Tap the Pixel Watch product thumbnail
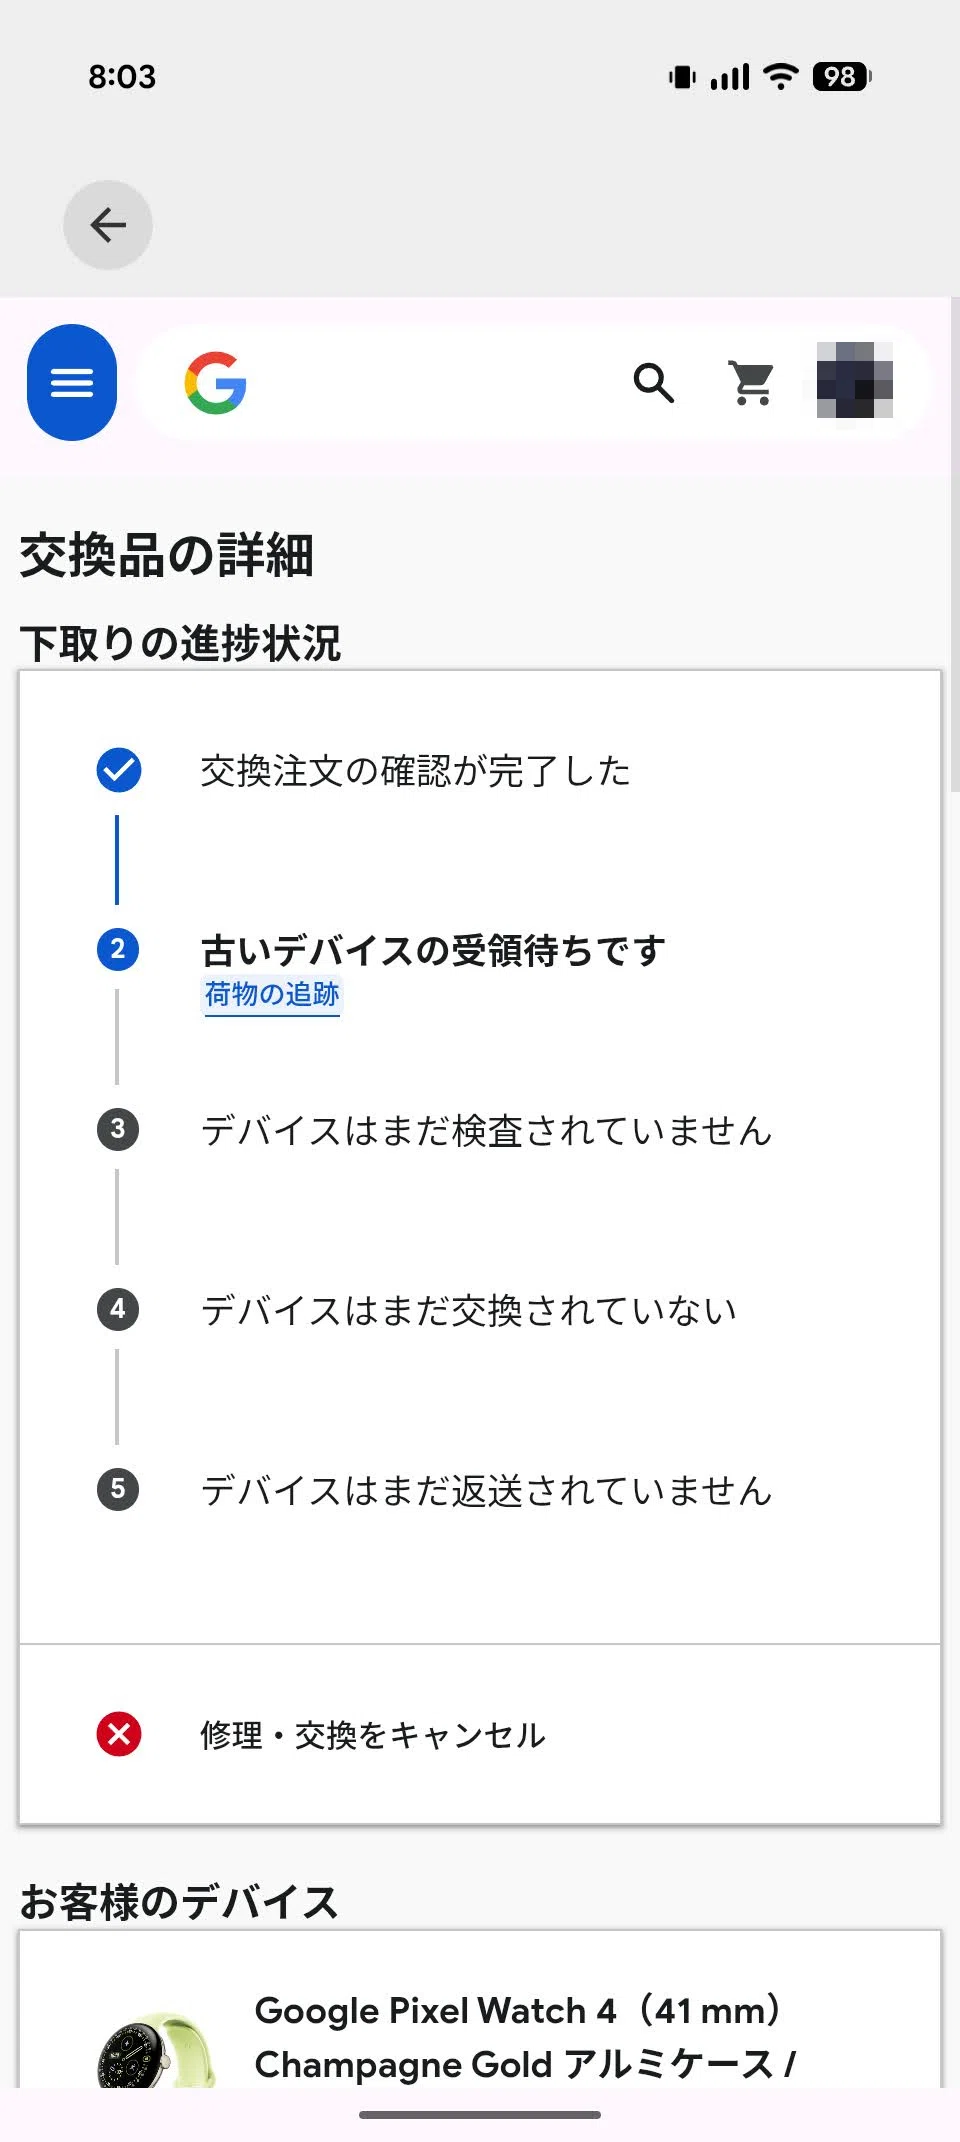The image size is (960, 2142). (156, 2050)
